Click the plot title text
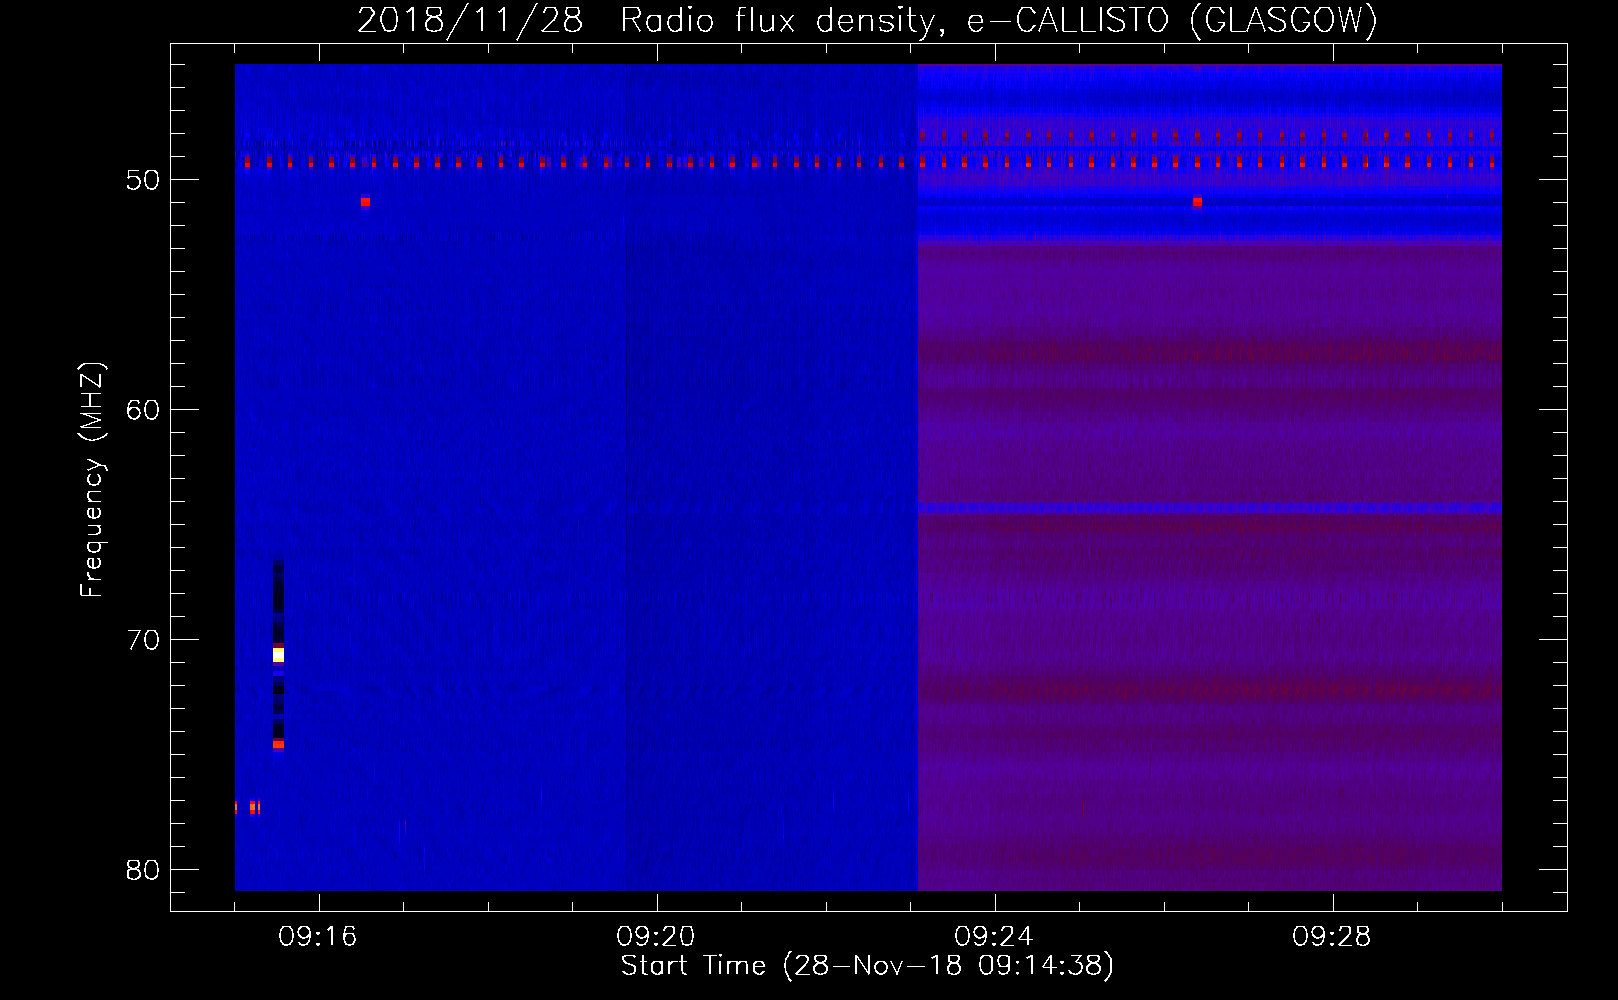Image resolution: width=1618 pixels, height=1000 pixels. pyautogui.click(x=867, y=21)
